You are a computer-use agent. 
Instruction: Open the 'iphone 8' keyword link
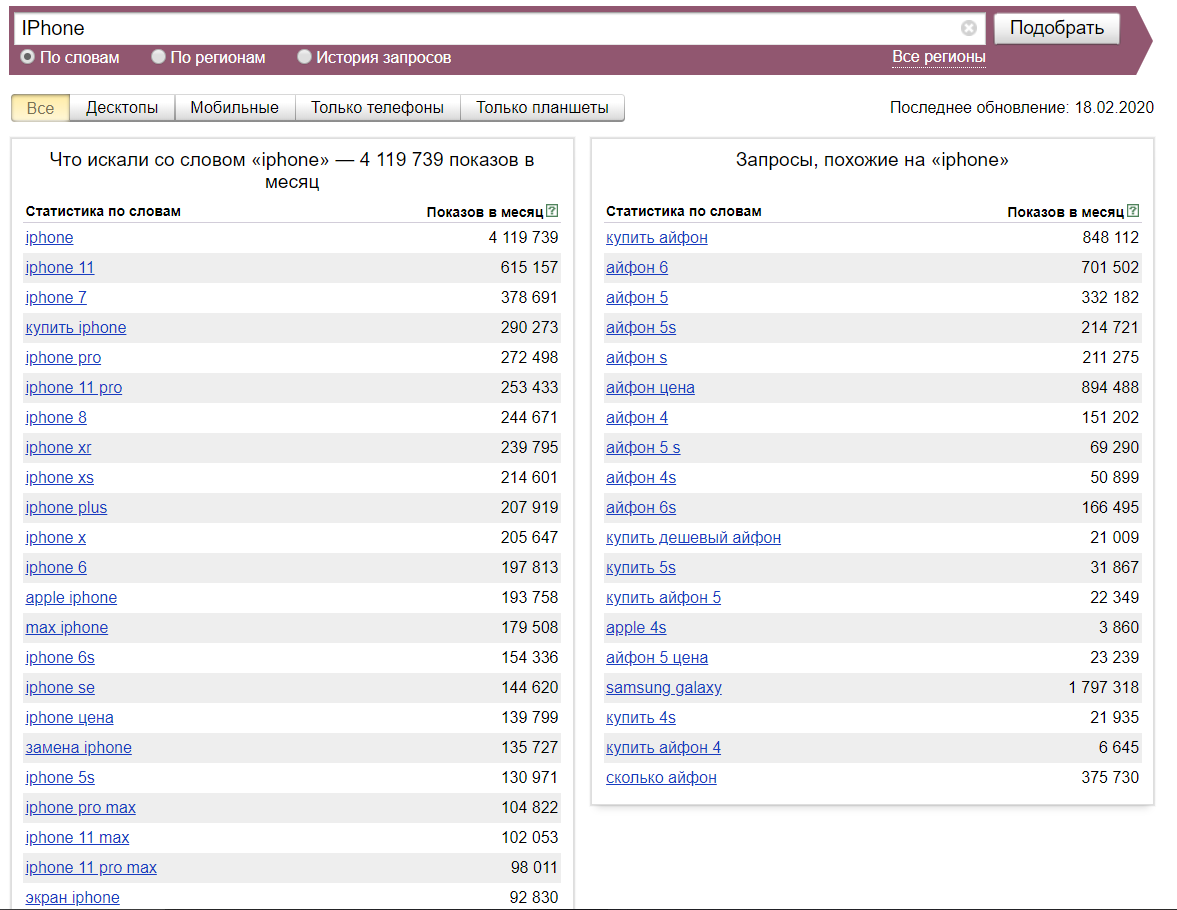pos(56,417)
